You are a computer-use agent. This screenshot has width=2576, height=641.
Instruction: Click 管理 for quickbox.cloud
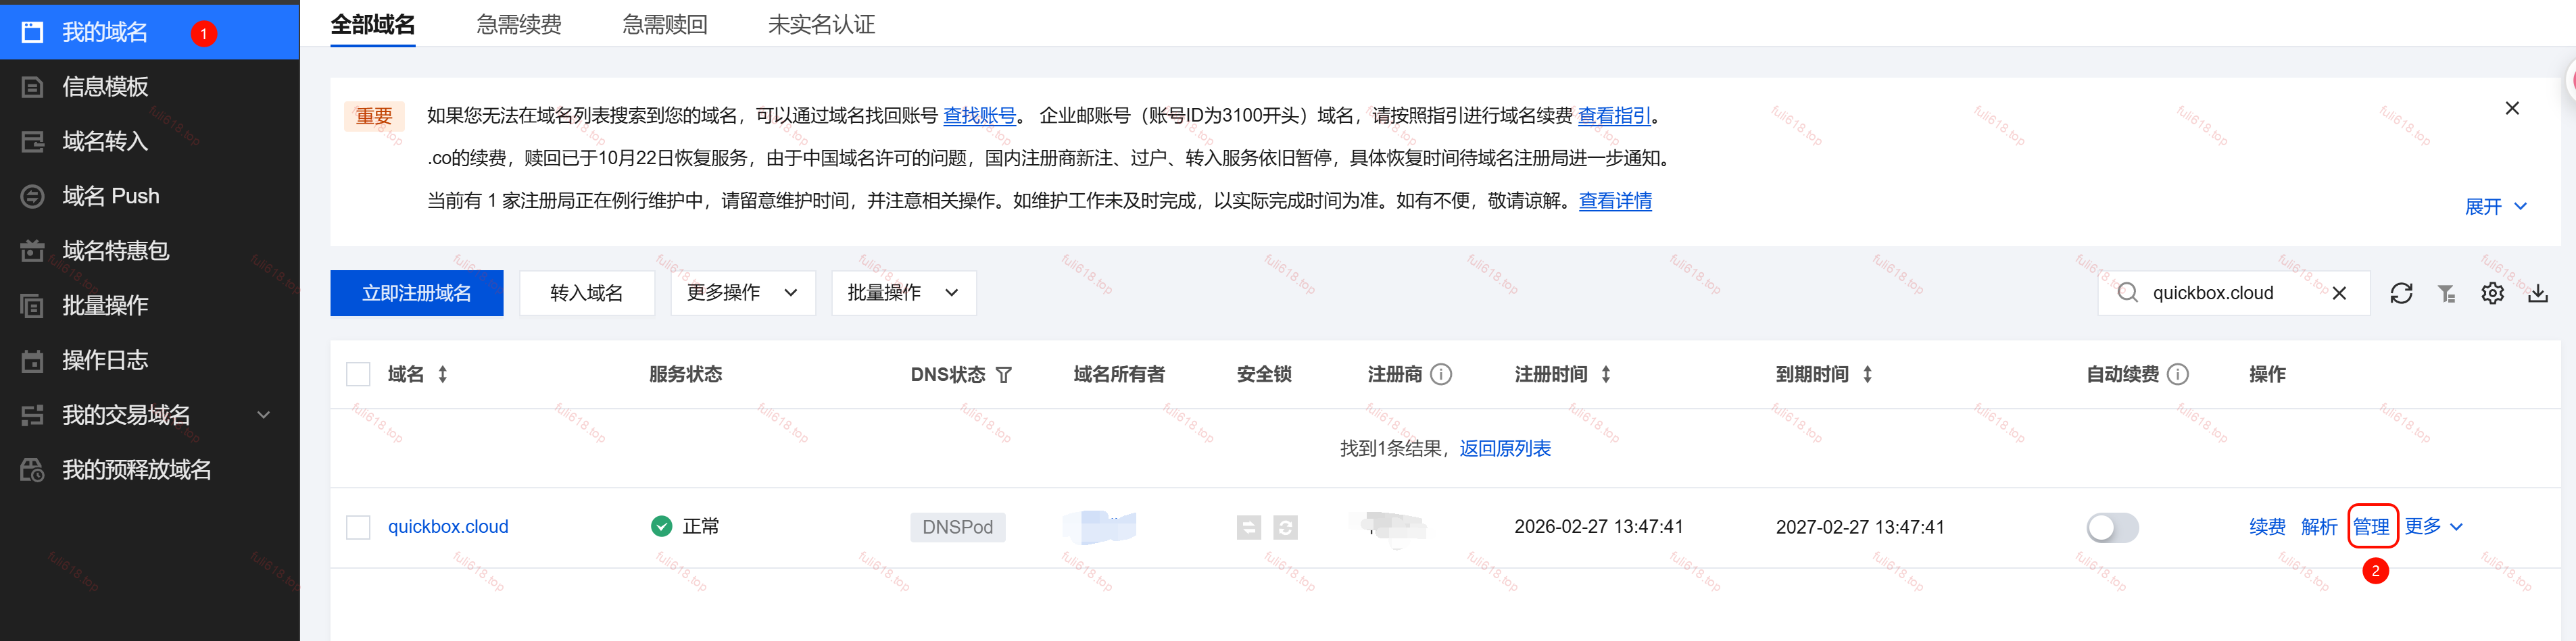(x=2371, y=527)
